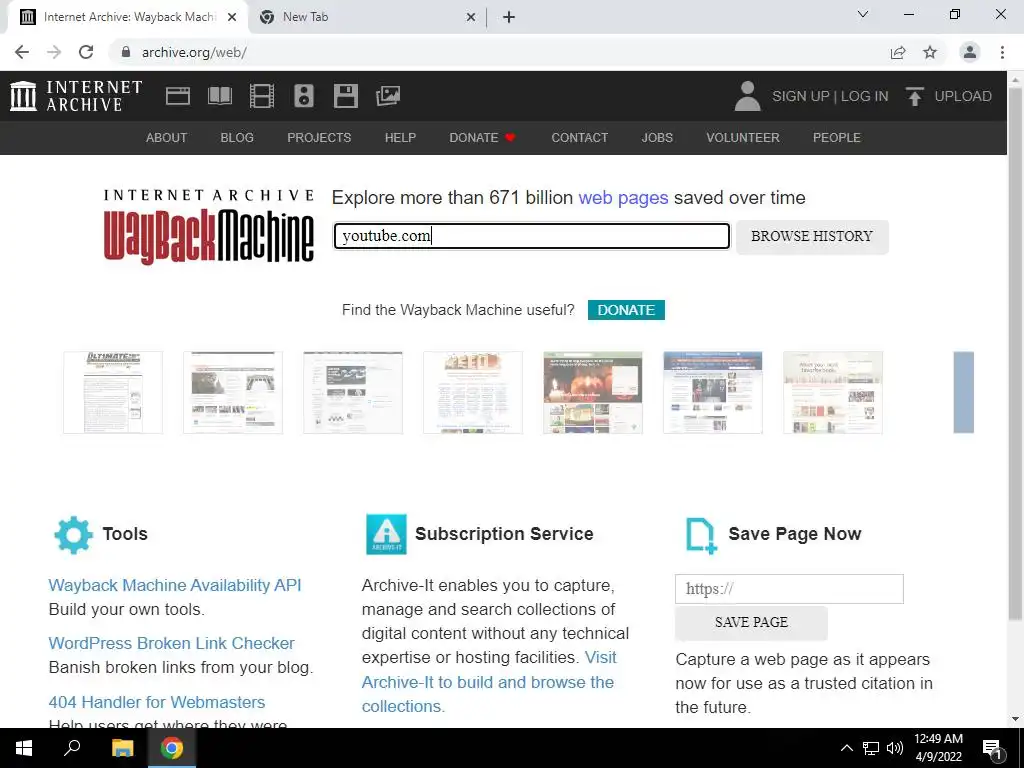Viewport: 1024px width, 768px height.
Task: Click the Save Page Now document icon
Action: (701, 536)
